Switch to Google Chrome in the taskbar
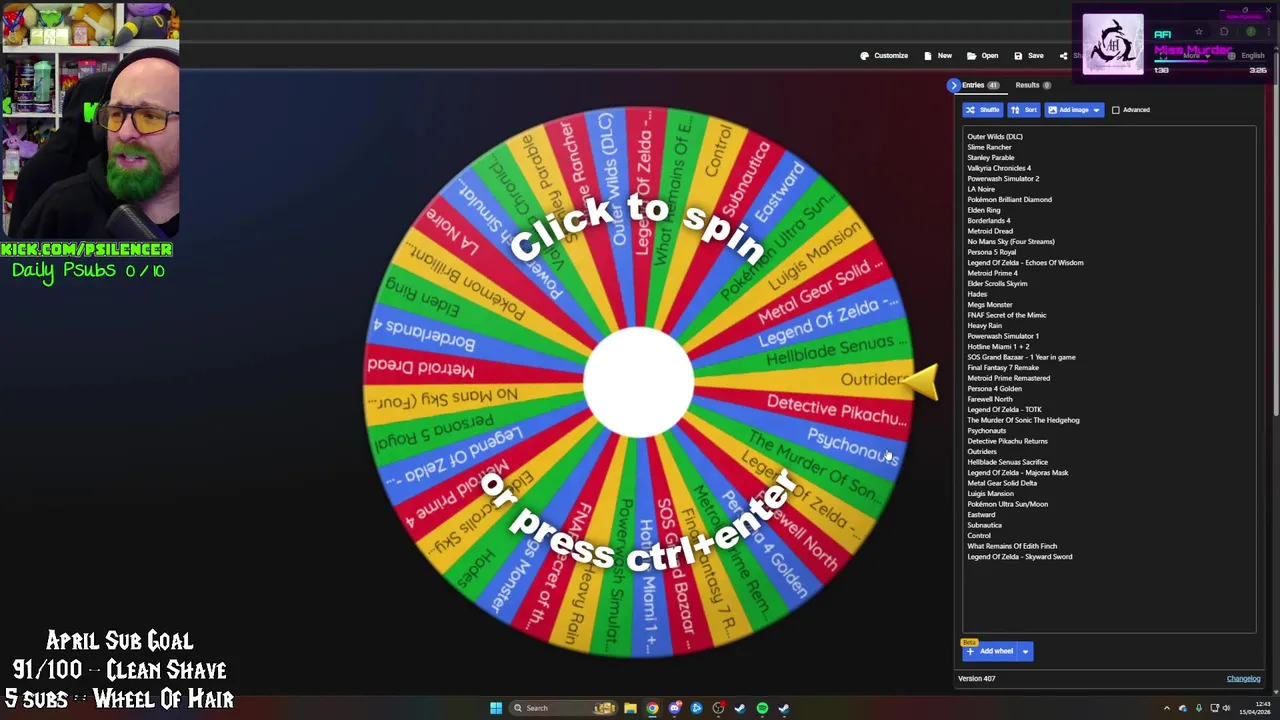 point(652,708)
